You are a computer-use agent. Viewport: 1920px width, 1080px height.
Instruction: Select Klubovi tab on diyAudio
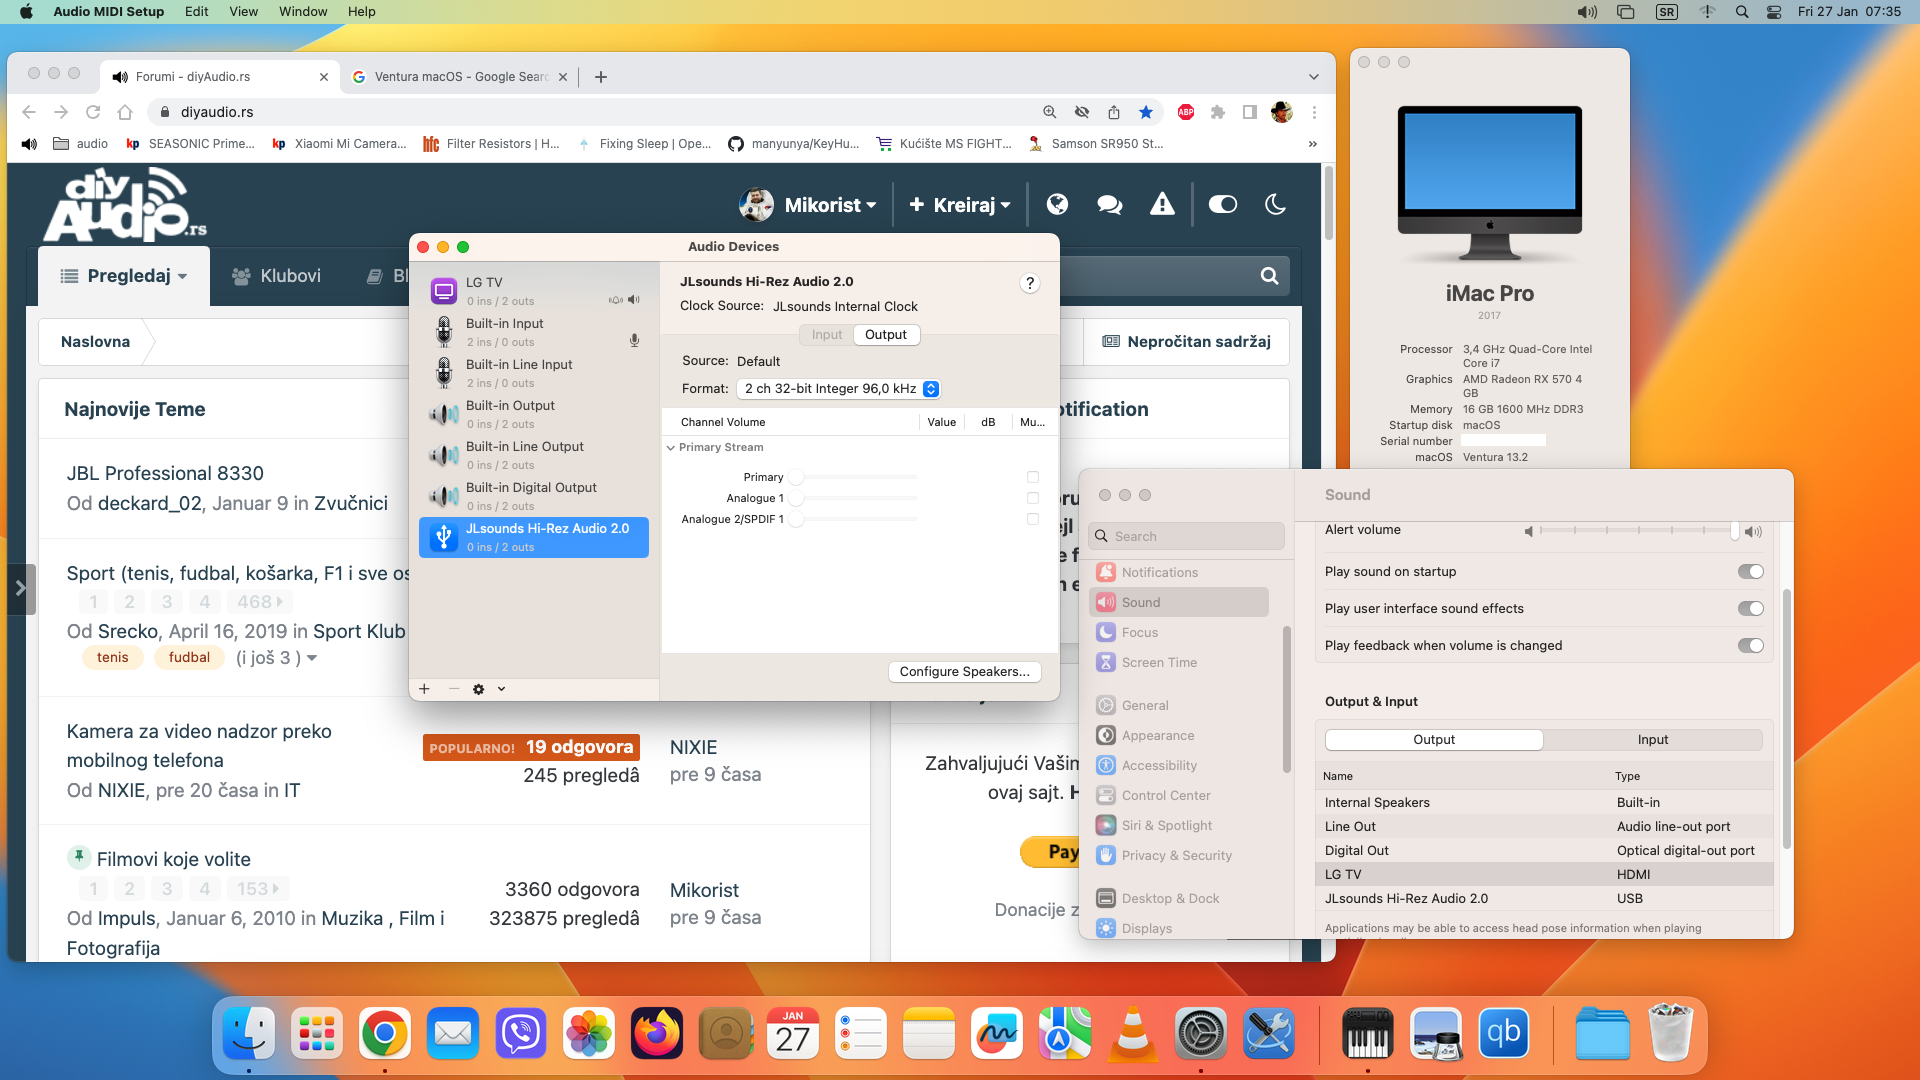point(276,276)
